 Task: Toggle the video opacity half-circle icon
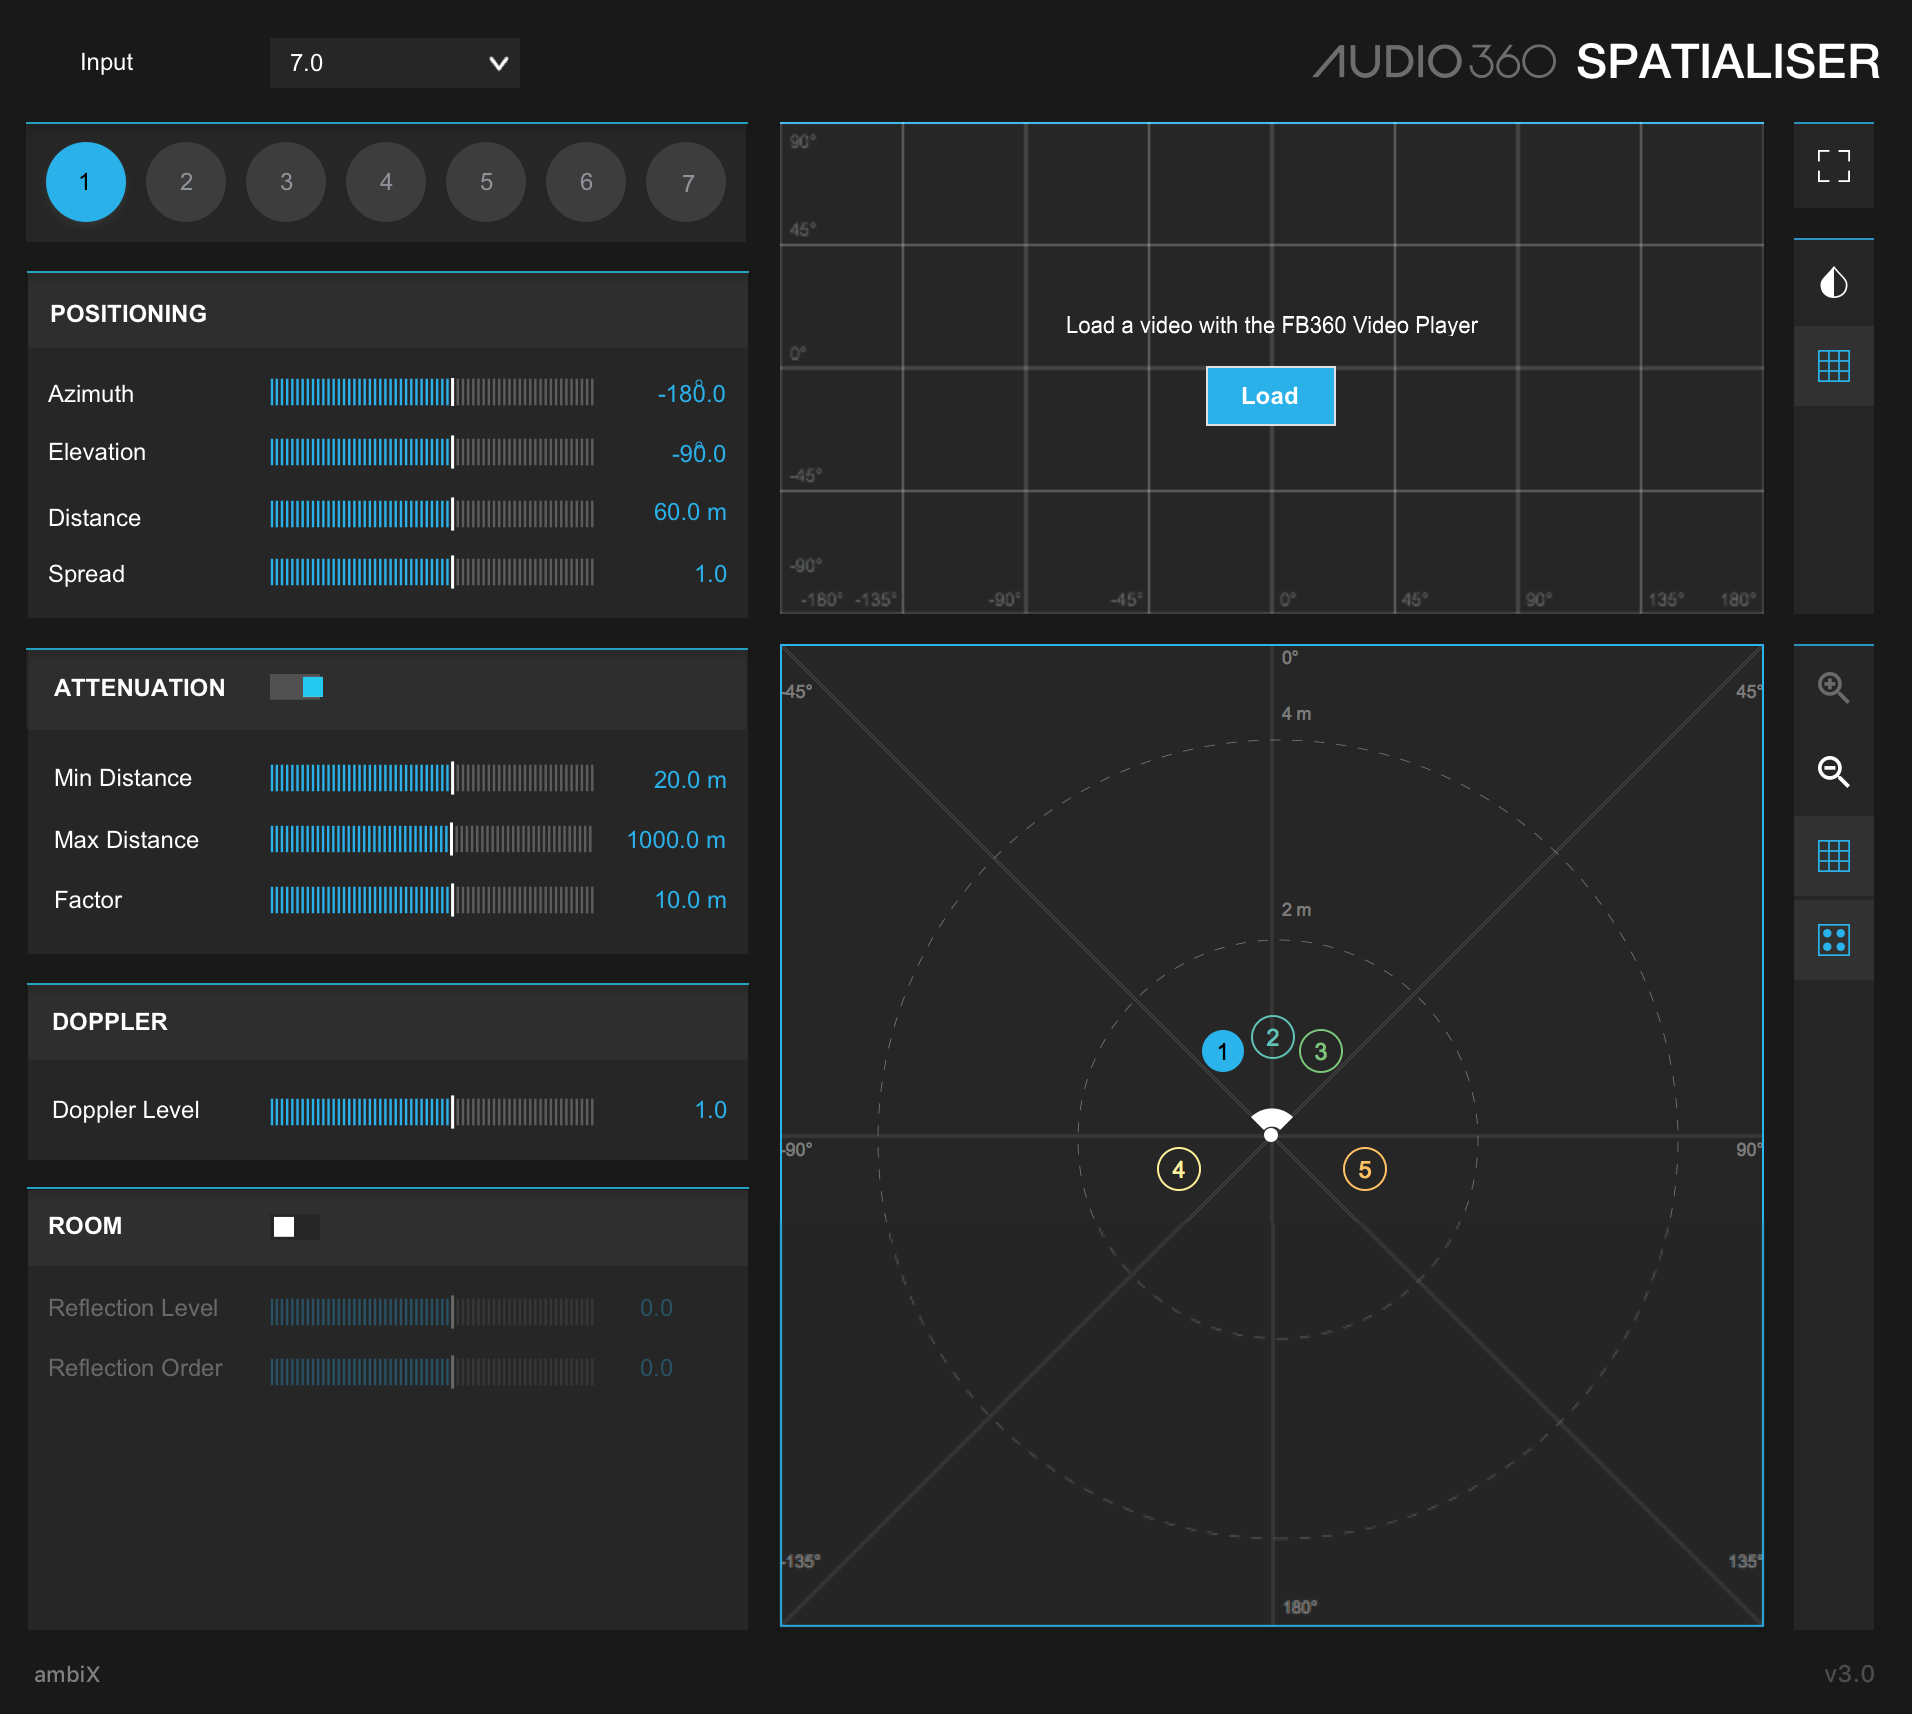pyautogui.click(x=1833, y=283)
